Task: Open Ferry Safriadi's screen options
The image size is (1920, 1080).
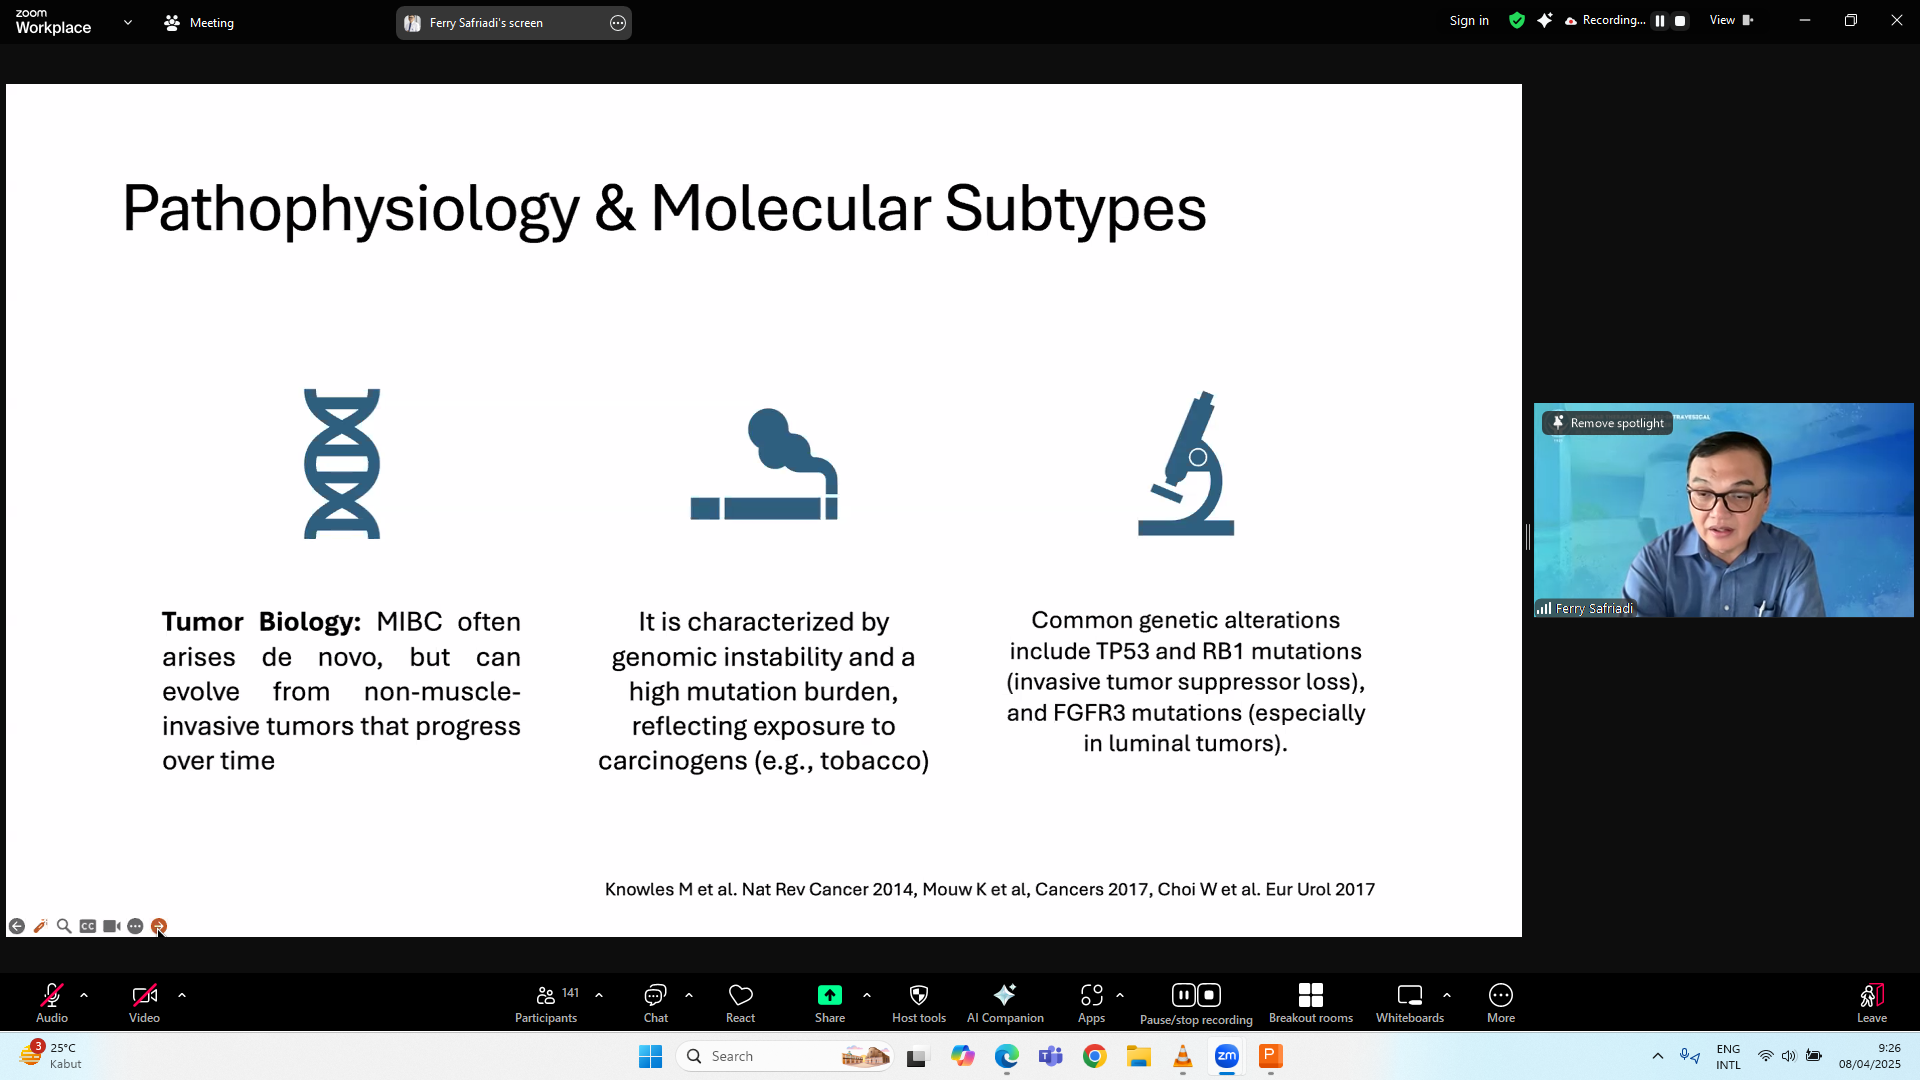Action: pyautogui.click(x=618, y=23)
